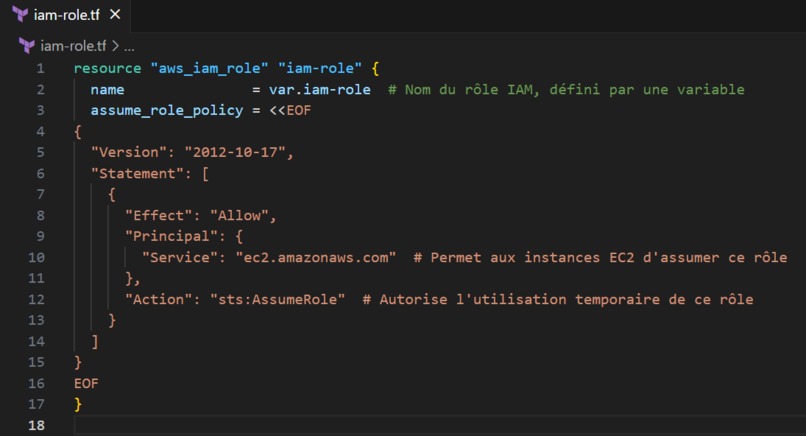Select the iam-role.tf editor tab
The height and width of the screenshot is (436, 806).
[x=65, y=15]
